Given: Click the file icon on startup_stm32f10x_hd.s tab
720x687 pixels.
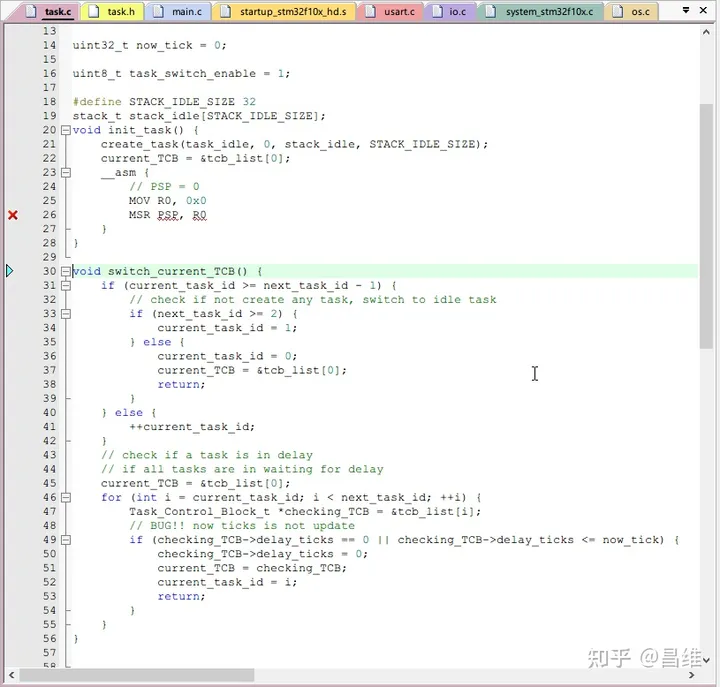Looking at the screenshot, I should point(225,11).
